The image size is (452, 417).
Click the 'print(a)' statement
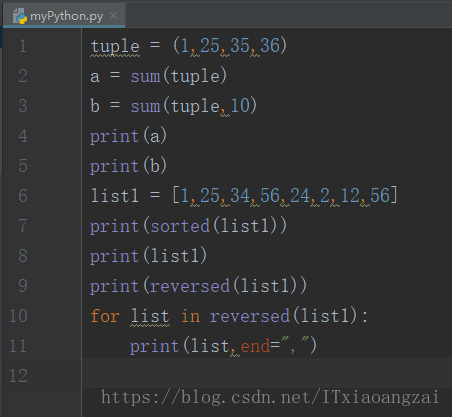pyautogui.click(x=128, y=136)
